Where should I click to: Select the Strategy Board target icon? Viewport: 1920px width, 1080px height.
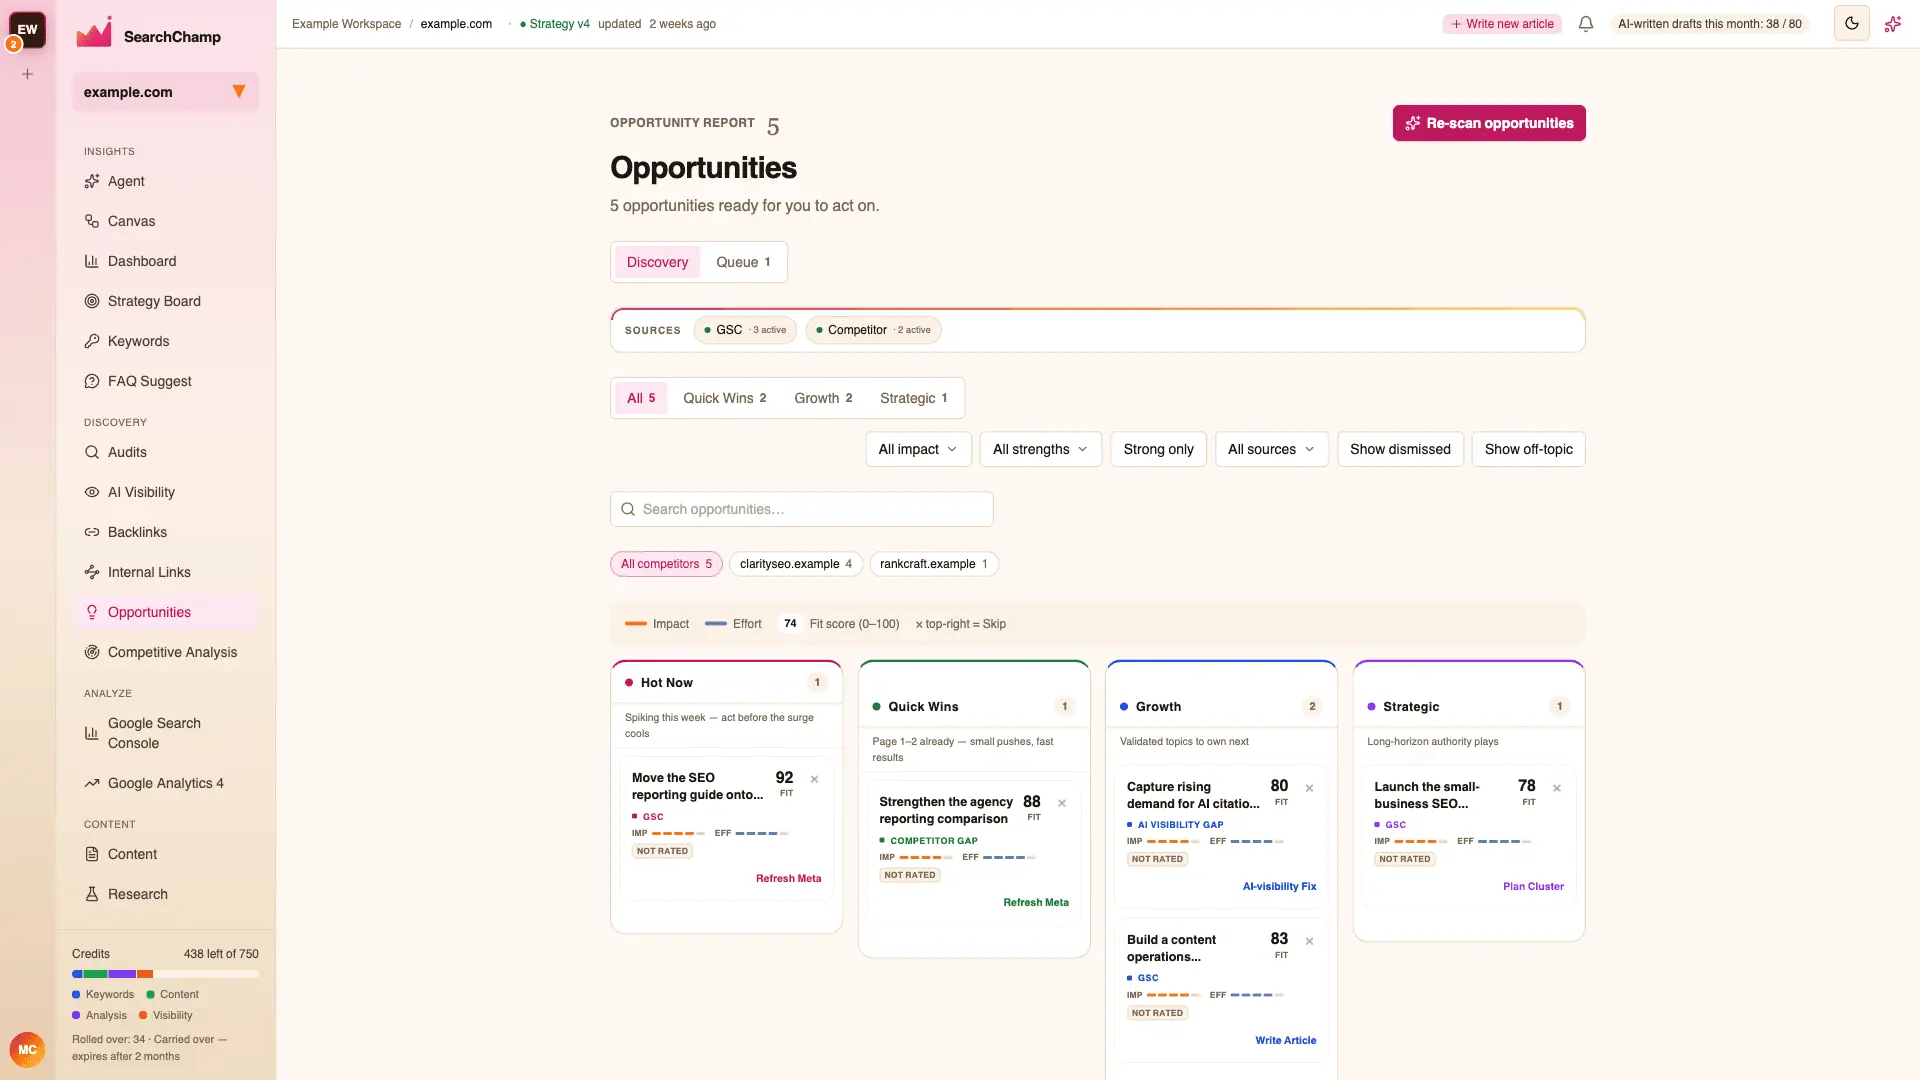point(92,301)
